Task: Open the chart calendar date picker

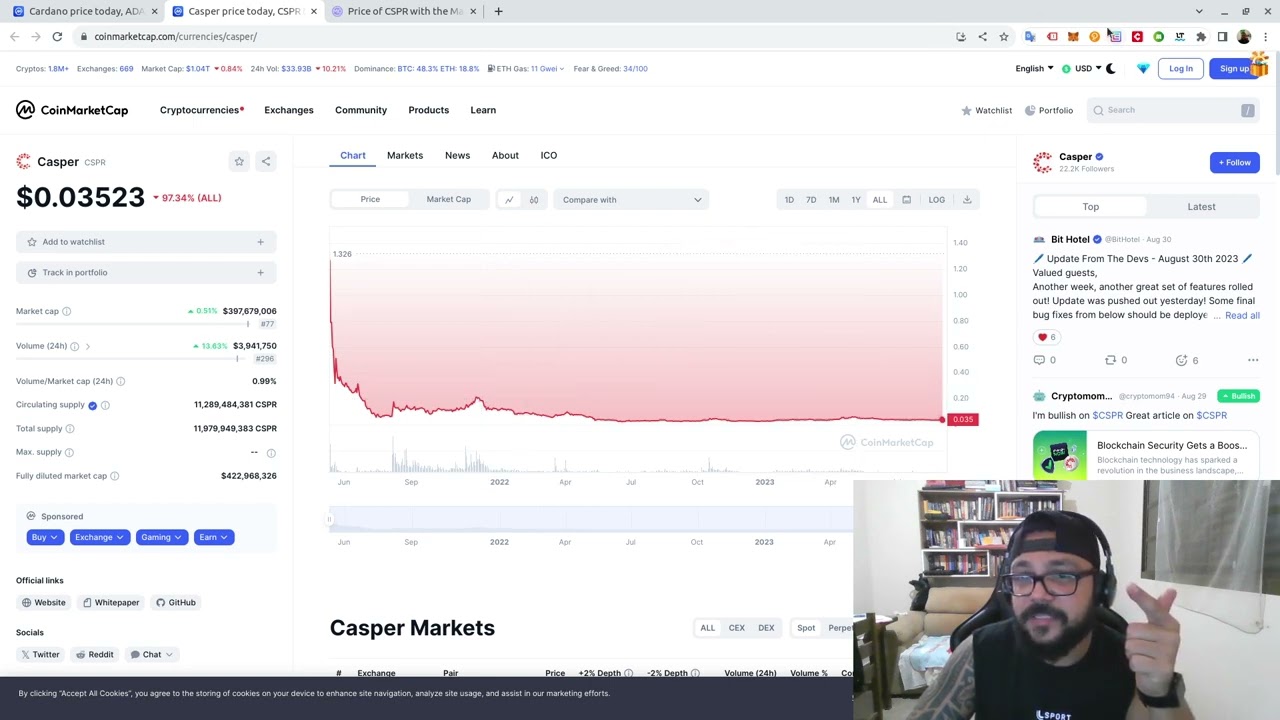Action: pyautogui.click(x=906, y=199)
